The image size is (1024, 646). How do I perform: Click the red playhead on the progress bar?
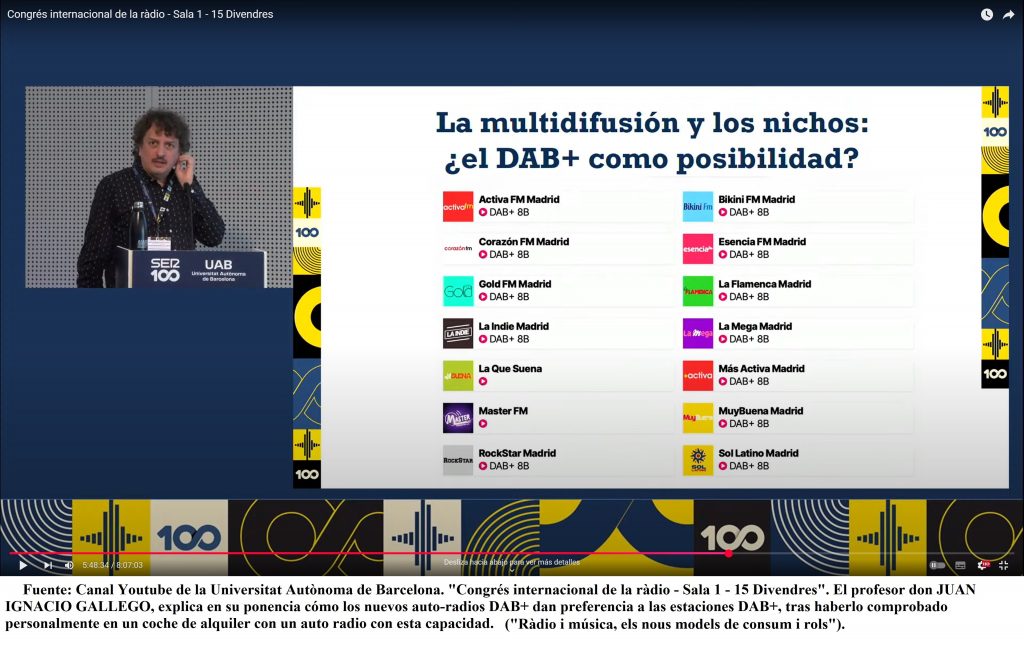tap(728, 553)
